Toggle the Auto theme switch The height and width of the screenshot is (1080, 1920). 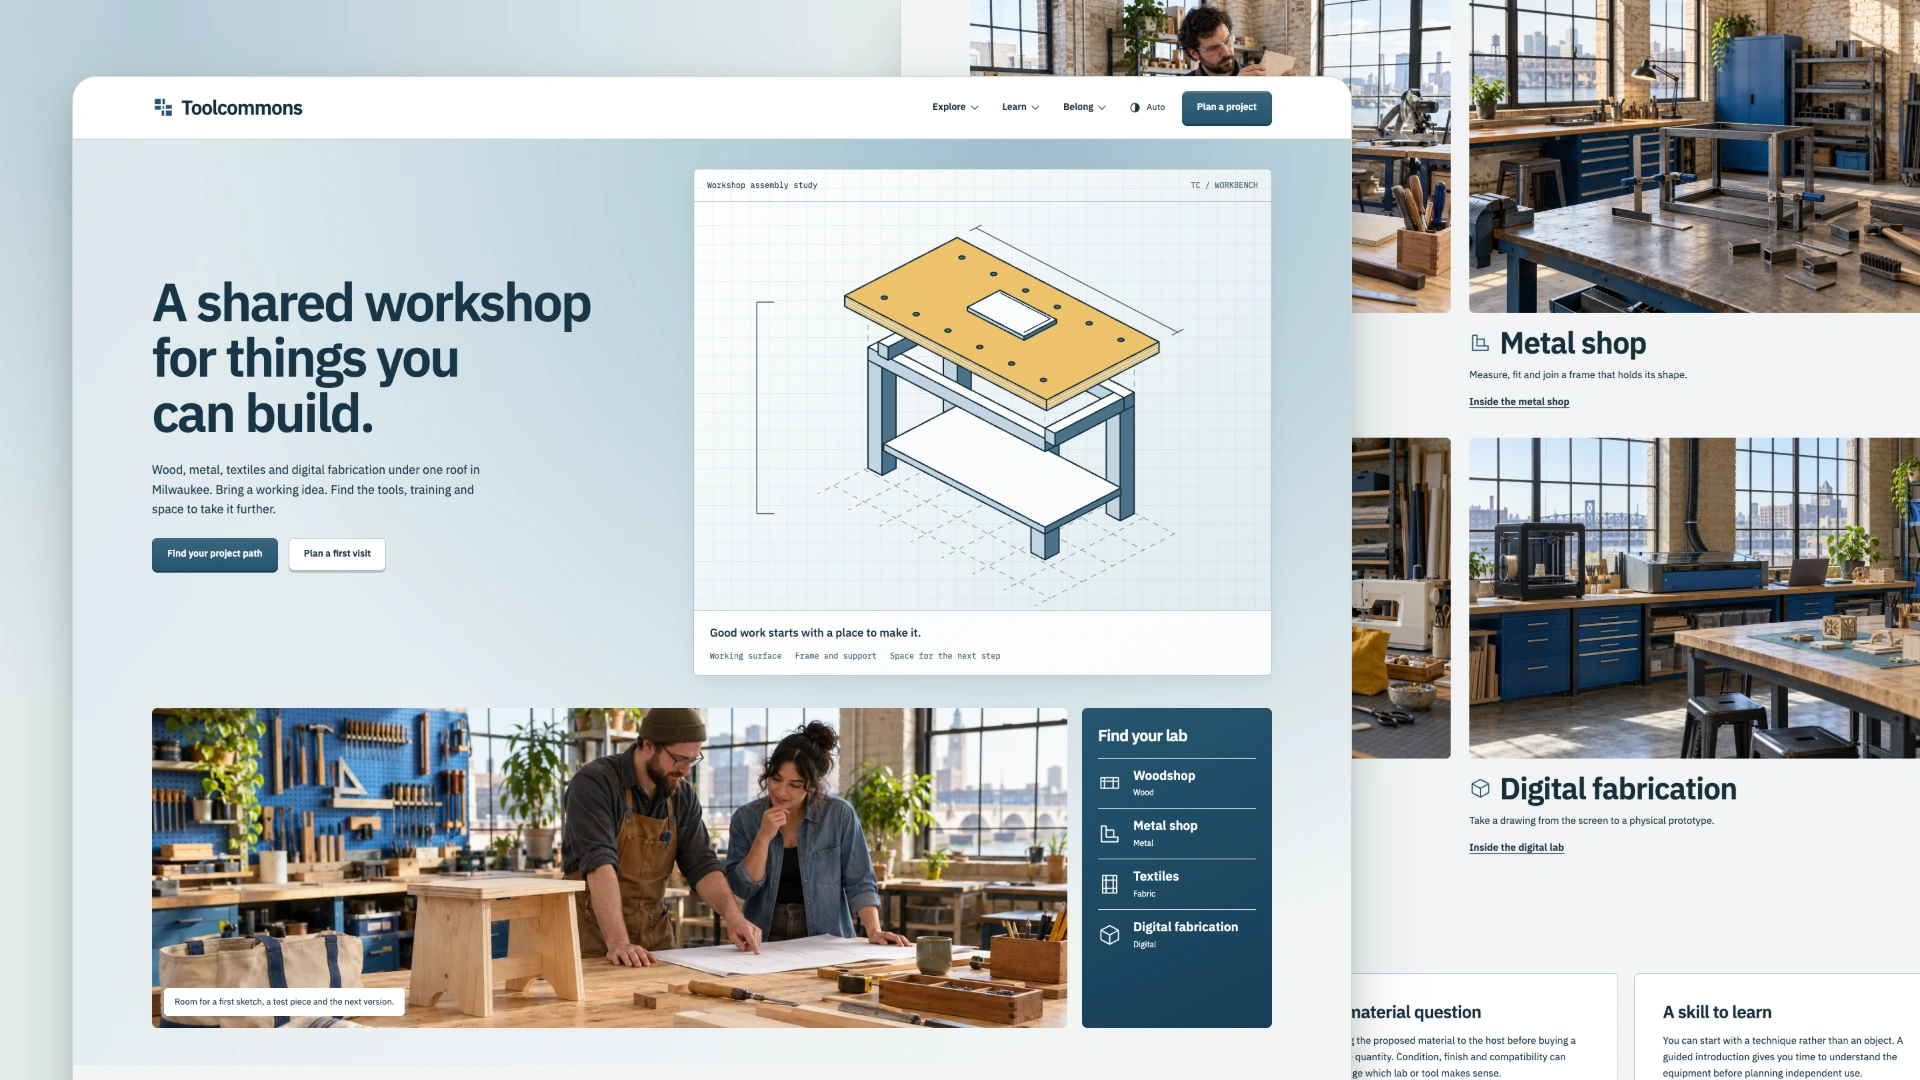click(1147, 107)
